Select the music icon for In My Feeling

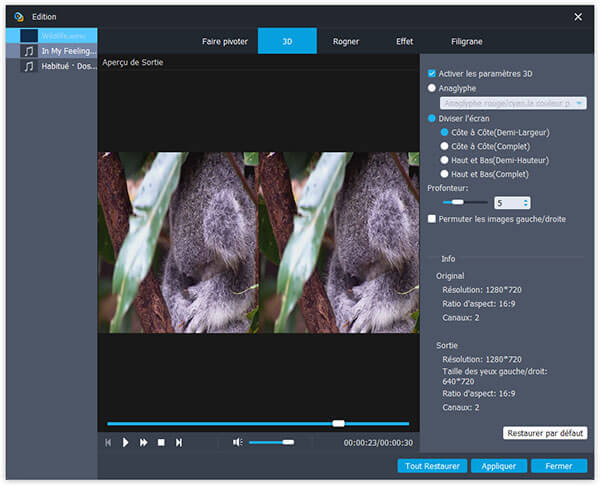(29, 50)
